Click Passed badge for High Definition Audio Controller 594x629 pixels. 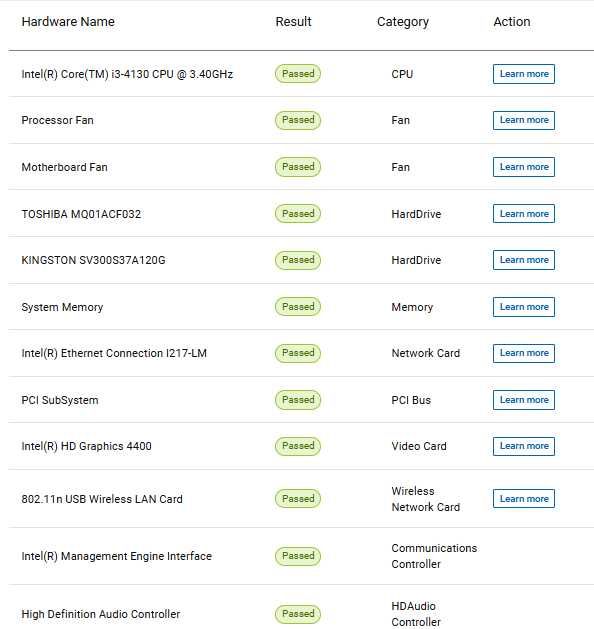point(298,614)
